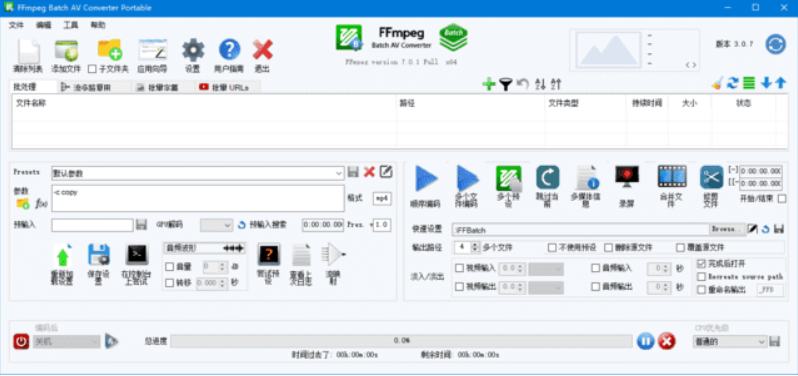
Task: Toggle the audio fade-out checkbox
Action: pyautogui.click(x=595, y=287)
